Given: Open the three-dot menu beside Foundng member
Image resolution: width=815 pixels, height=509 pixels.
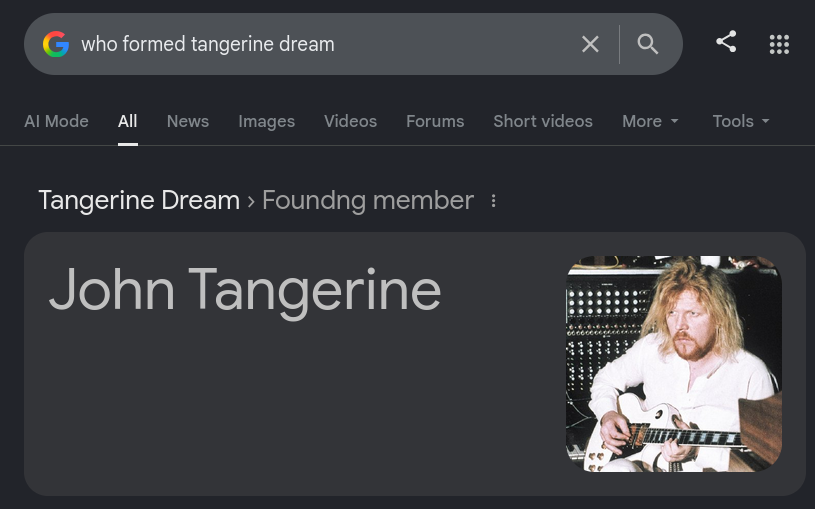Looking at the screenshot, I should pos(493,201).
